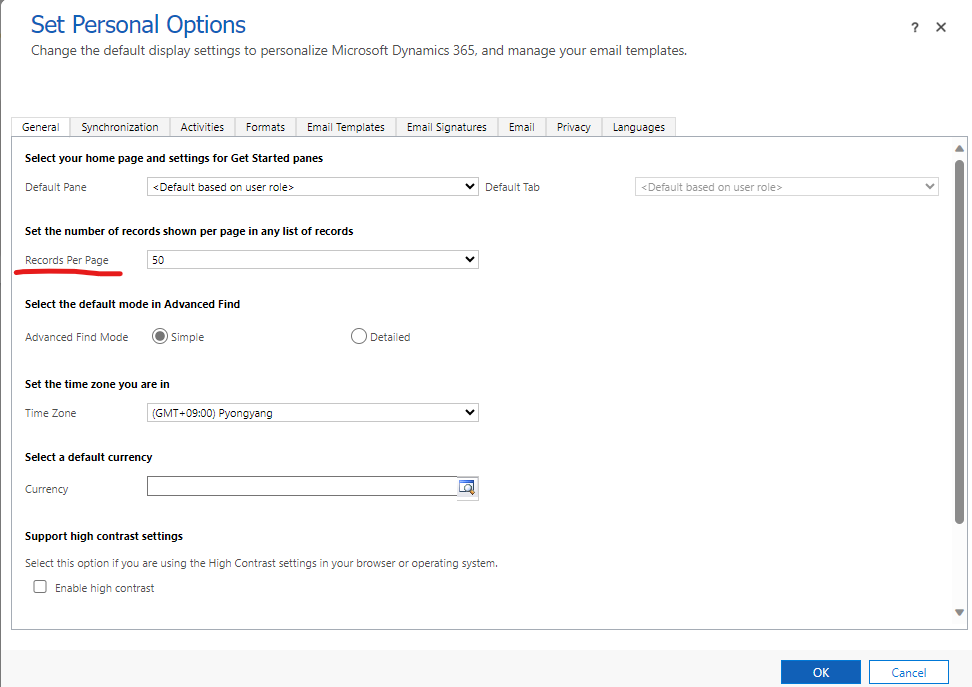Click the vertical scrollbar thumb
This screenshot has height=687, width=972.
click(x=960, y=342)
